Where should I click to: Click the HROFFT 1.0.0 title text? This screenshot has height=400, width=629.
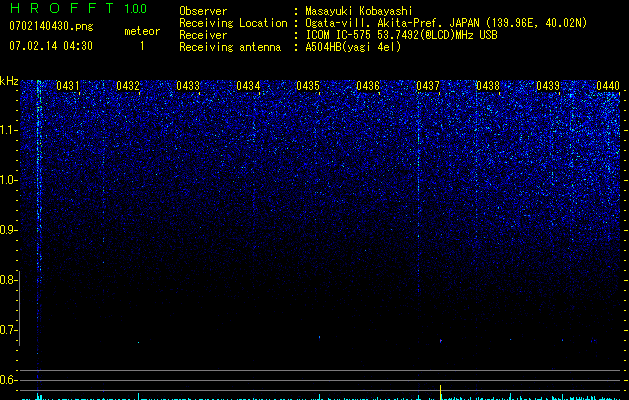point(79,8)
